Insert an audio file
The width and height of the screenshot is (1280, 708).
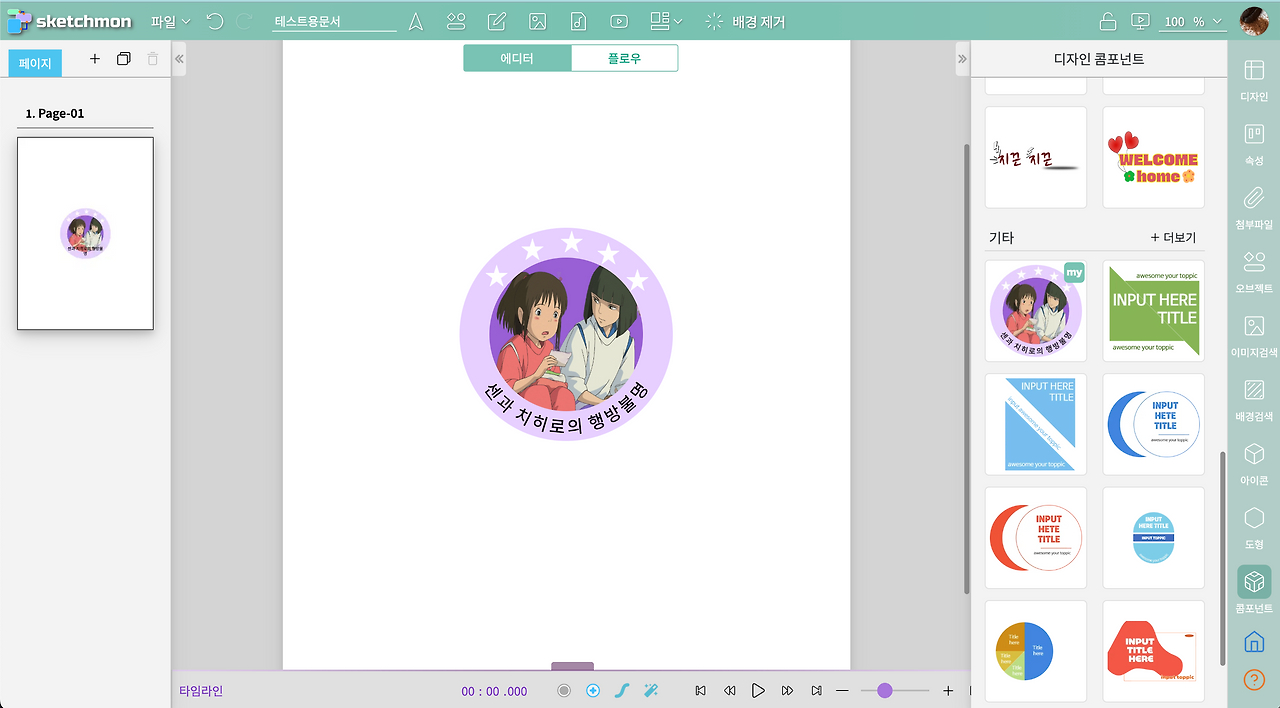pyautogui.click(x=578, y=21)
